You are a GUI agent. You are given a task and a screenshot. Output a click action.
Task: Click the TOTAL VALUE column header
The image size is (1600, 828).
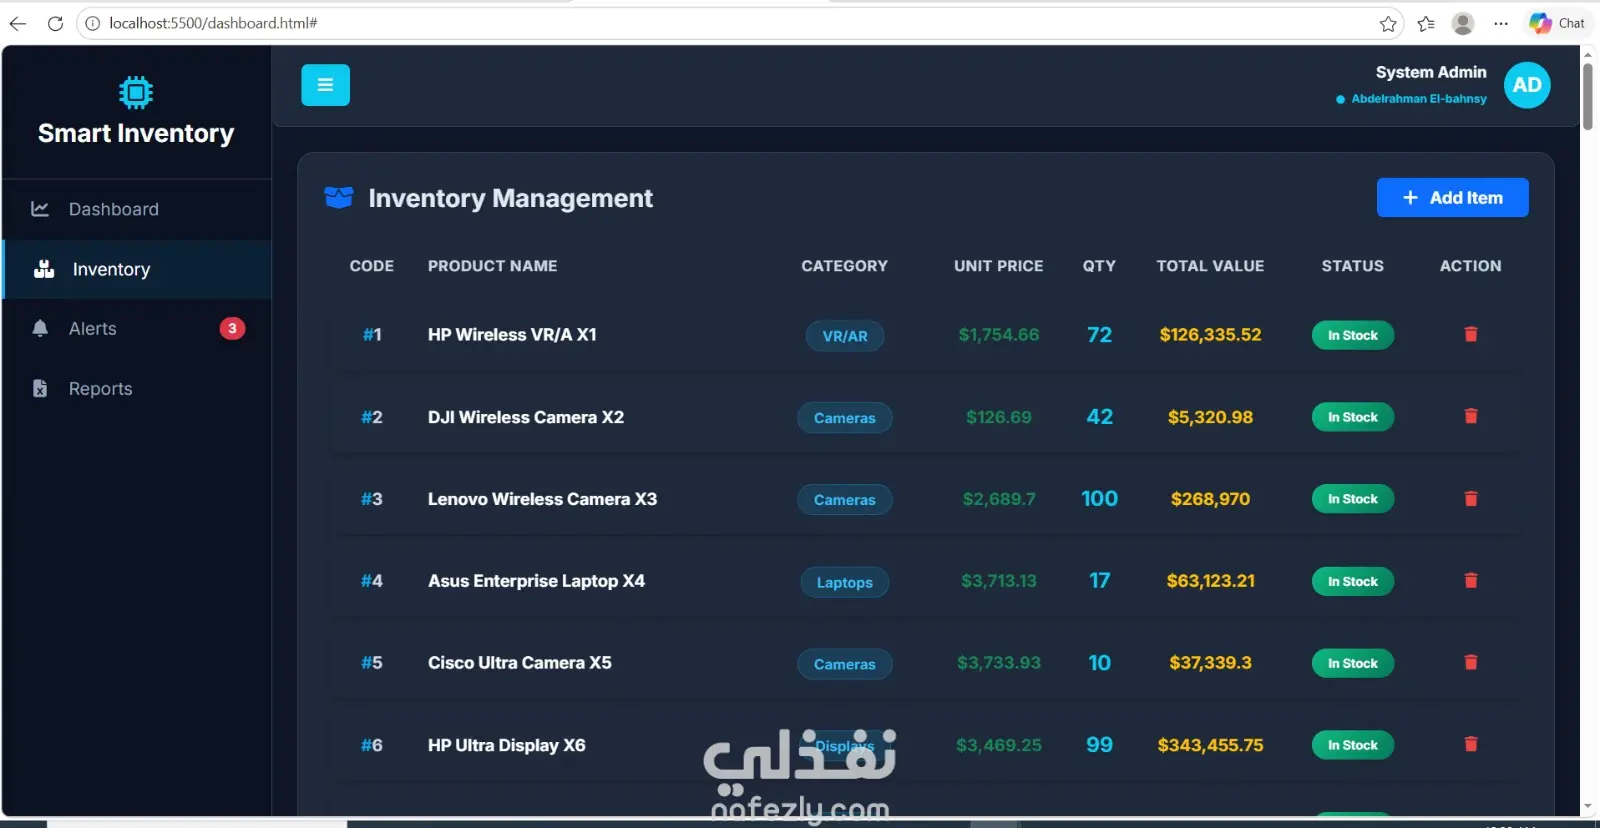[x=1210, y=266]
